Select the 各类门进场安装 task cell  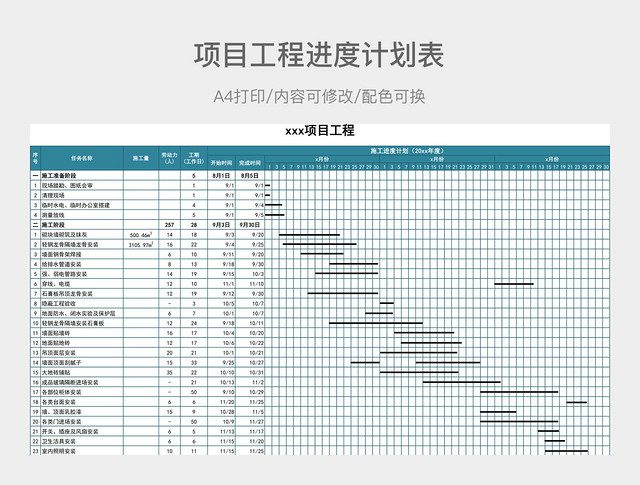82,421
